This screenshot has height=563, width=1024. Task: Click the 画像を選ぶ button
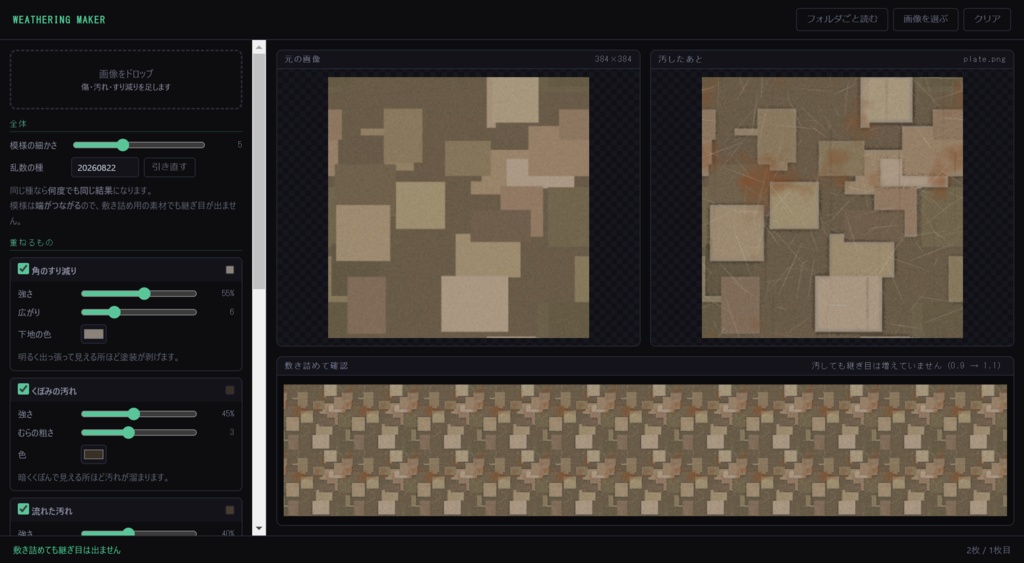(925, 20)
